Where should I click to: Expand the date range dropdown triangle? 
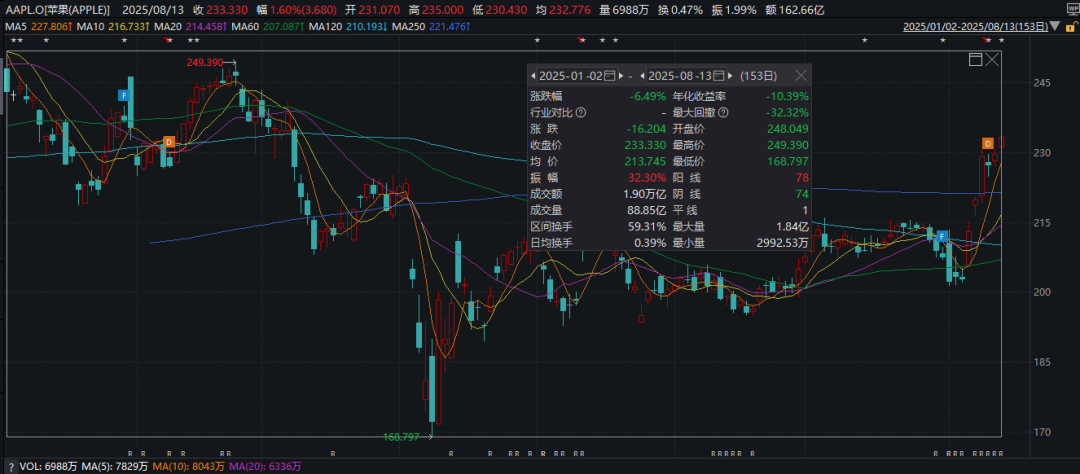coord(1054,27)
